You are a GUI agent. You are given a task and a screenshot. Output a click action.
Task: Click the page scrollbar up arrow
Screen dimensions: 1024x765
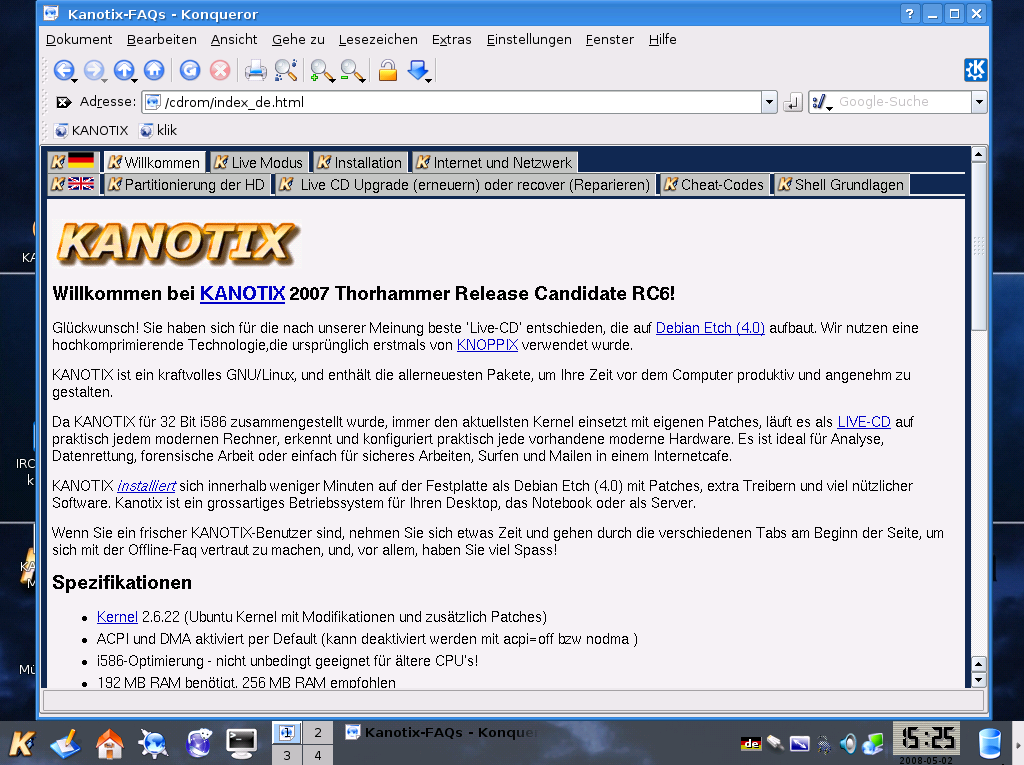pos(978,155)
